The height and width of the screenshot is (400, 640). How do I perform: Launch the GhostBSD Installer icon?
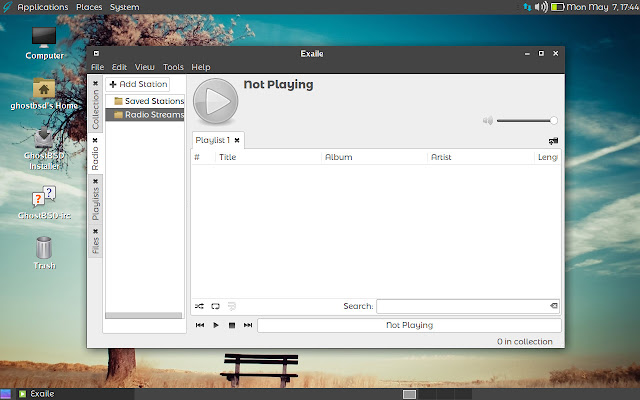coord(44,148)
